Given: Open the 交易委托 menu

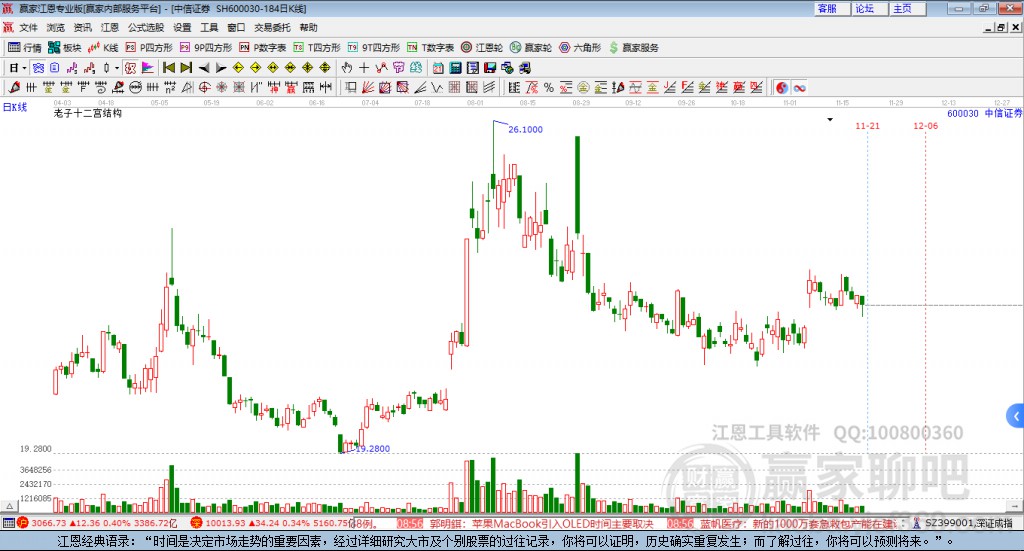Looking at the screenshot, I should pos(272,27).
